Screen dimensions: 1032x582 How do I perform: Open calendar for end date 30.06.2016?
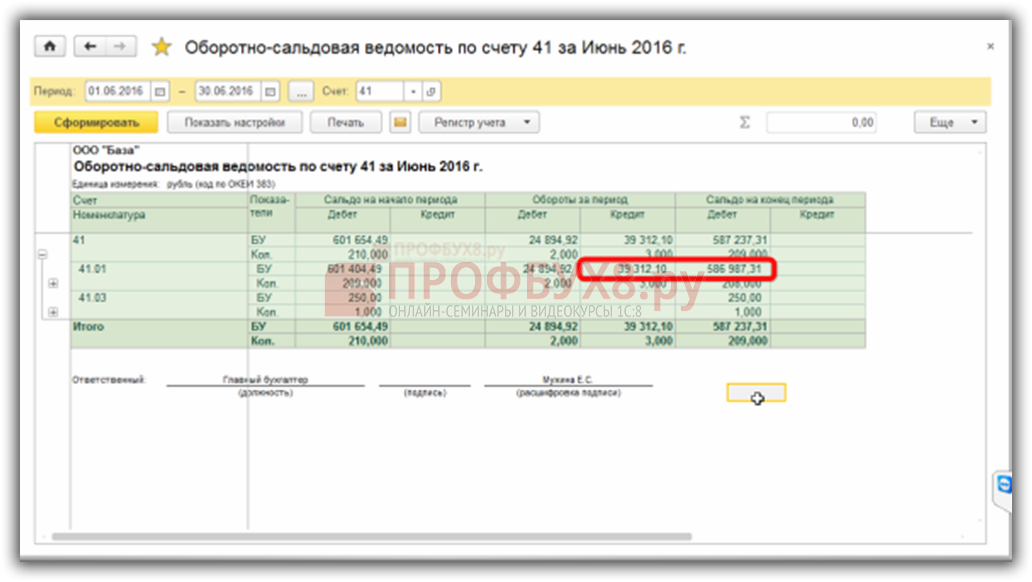point(270,91)
